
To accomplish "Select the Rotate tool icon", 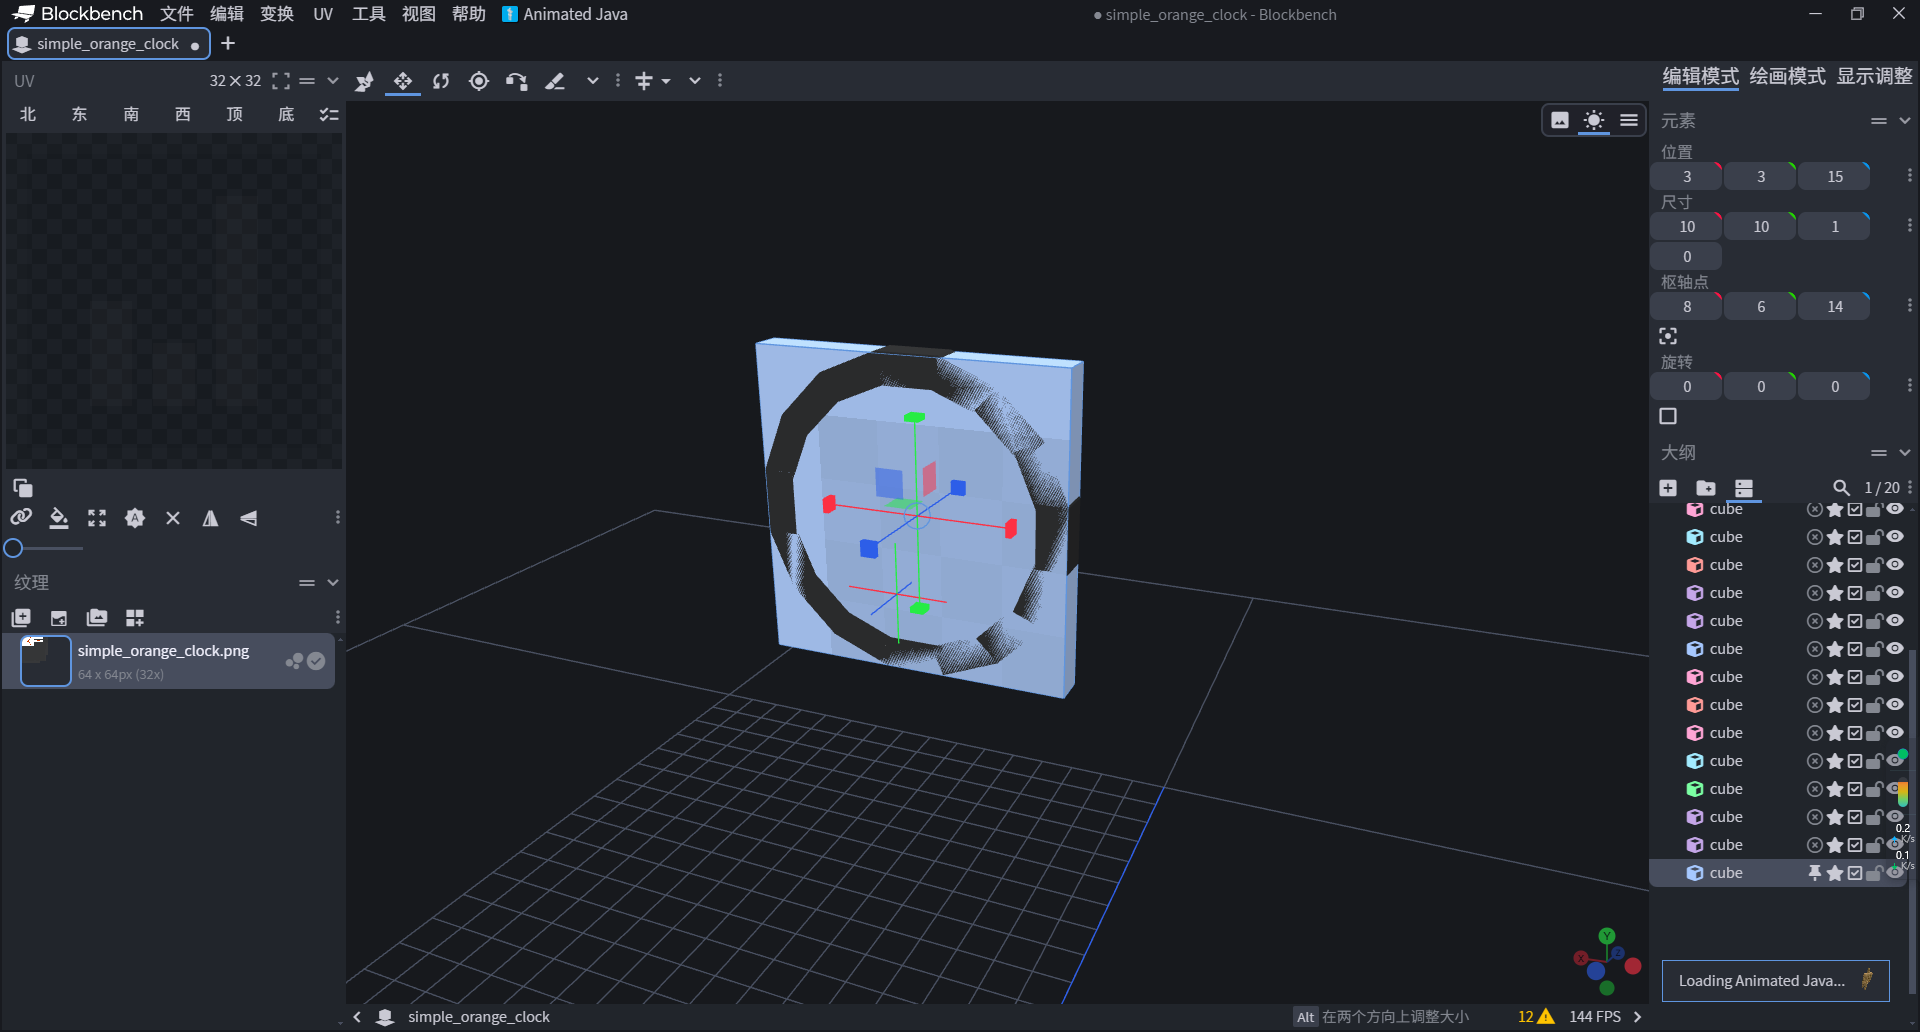I will pyautogui.click(x=441, y=81).
